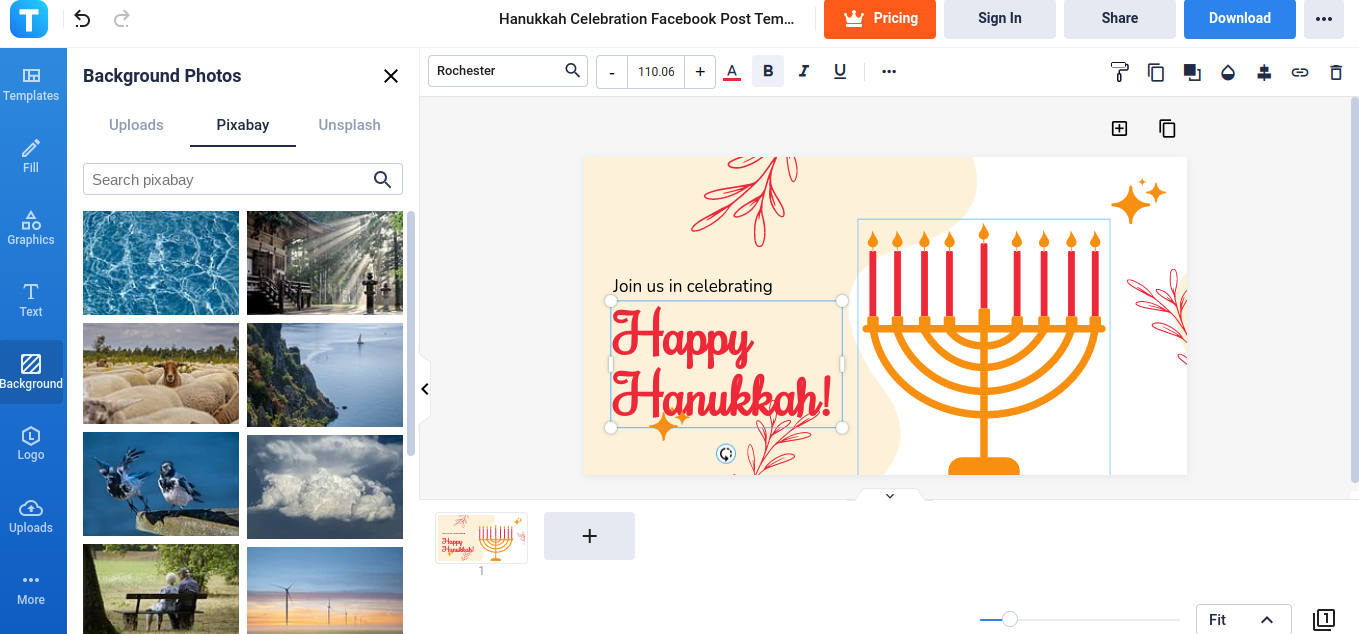1359x634 pixels.
Task: Delete the selected element
Action: (x=1336, y=71)
